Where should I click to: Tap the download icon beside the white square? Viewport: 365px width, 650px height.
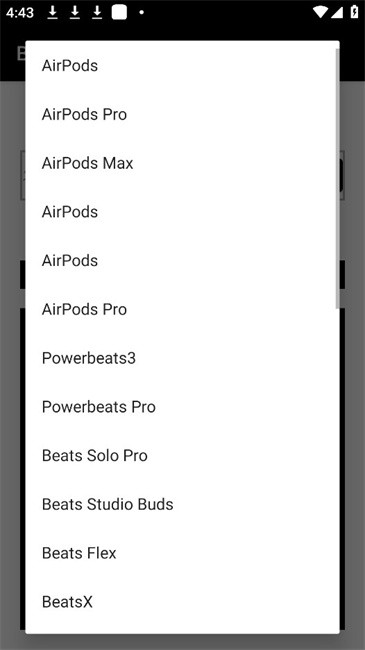(97, 12)
